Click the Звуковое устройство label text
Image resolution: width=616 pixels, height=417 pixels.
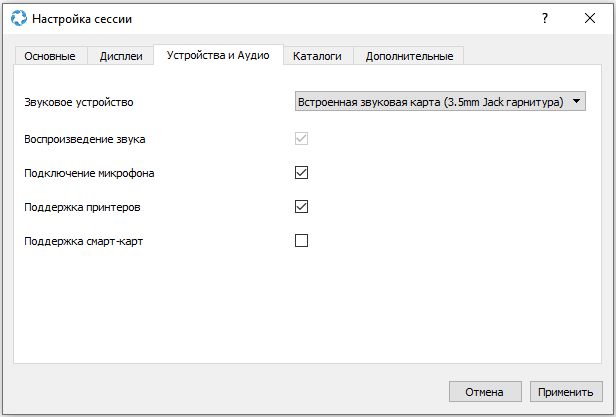tap(78, 102)
